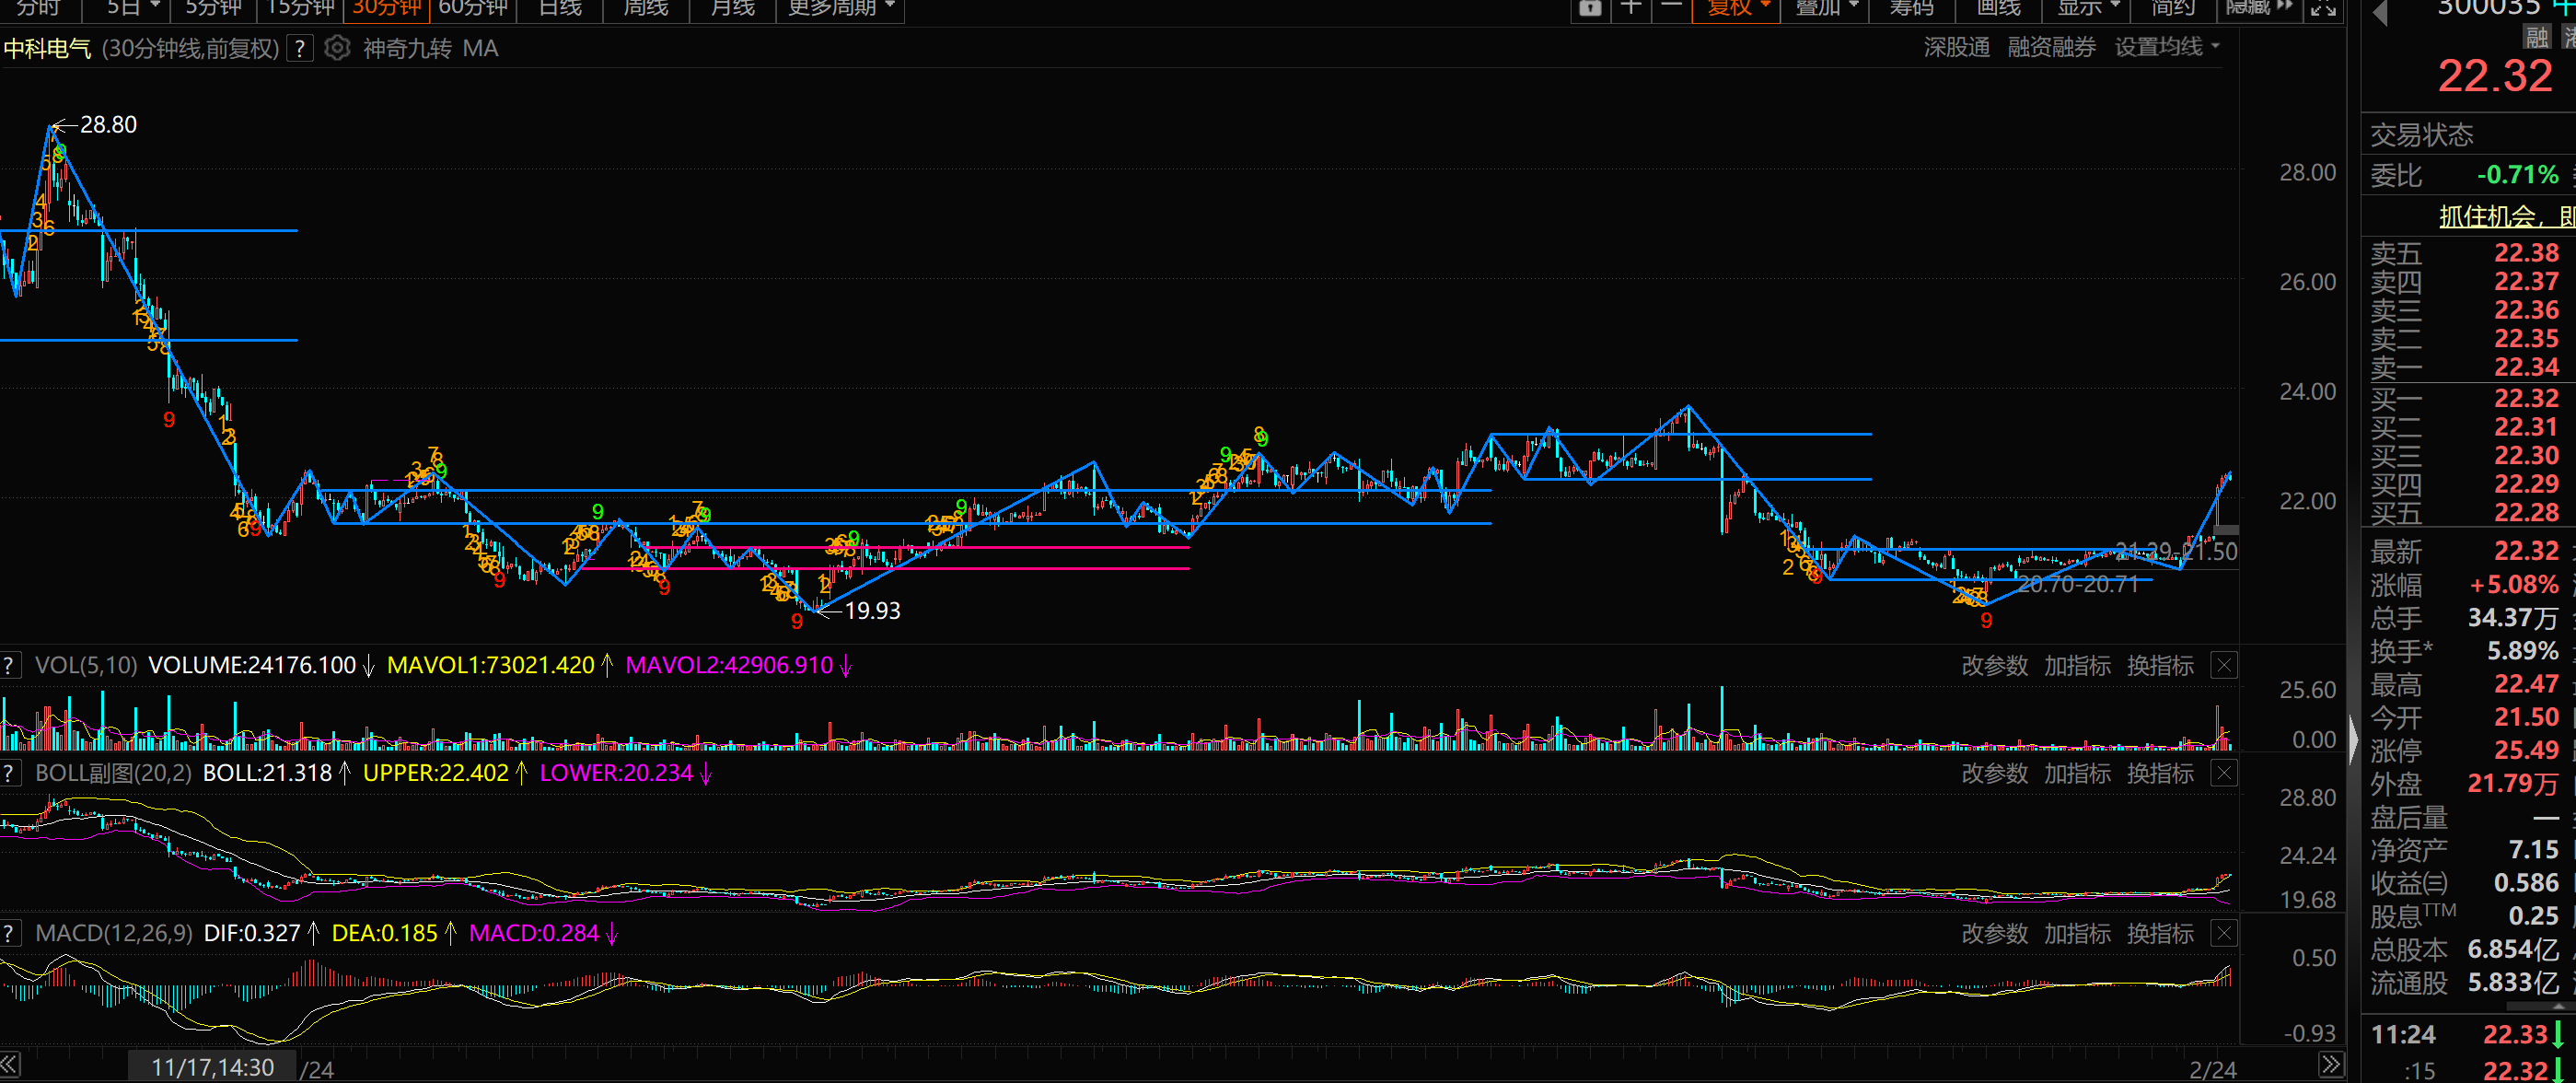Open the 设置均线 dropdown
Viewport: 2576px width, 1083px height.
[x=2166, y=47]
